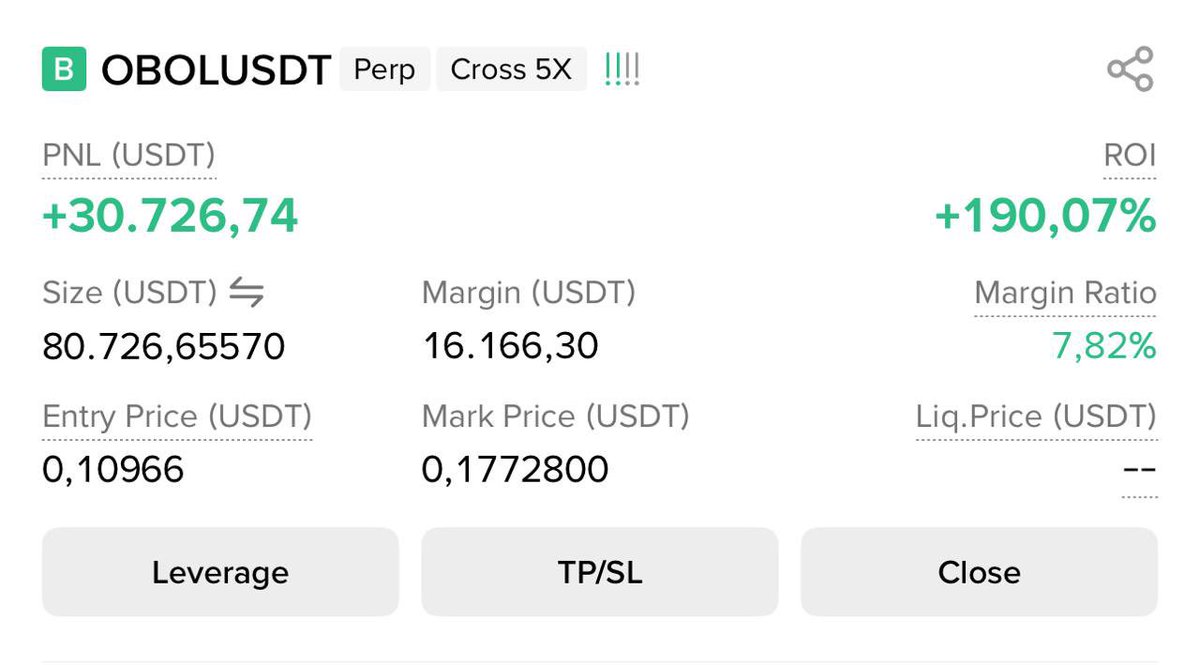Click the Margin Ratio label
The width and height of the screenshot is (1200, 665).
[1065, 293]
